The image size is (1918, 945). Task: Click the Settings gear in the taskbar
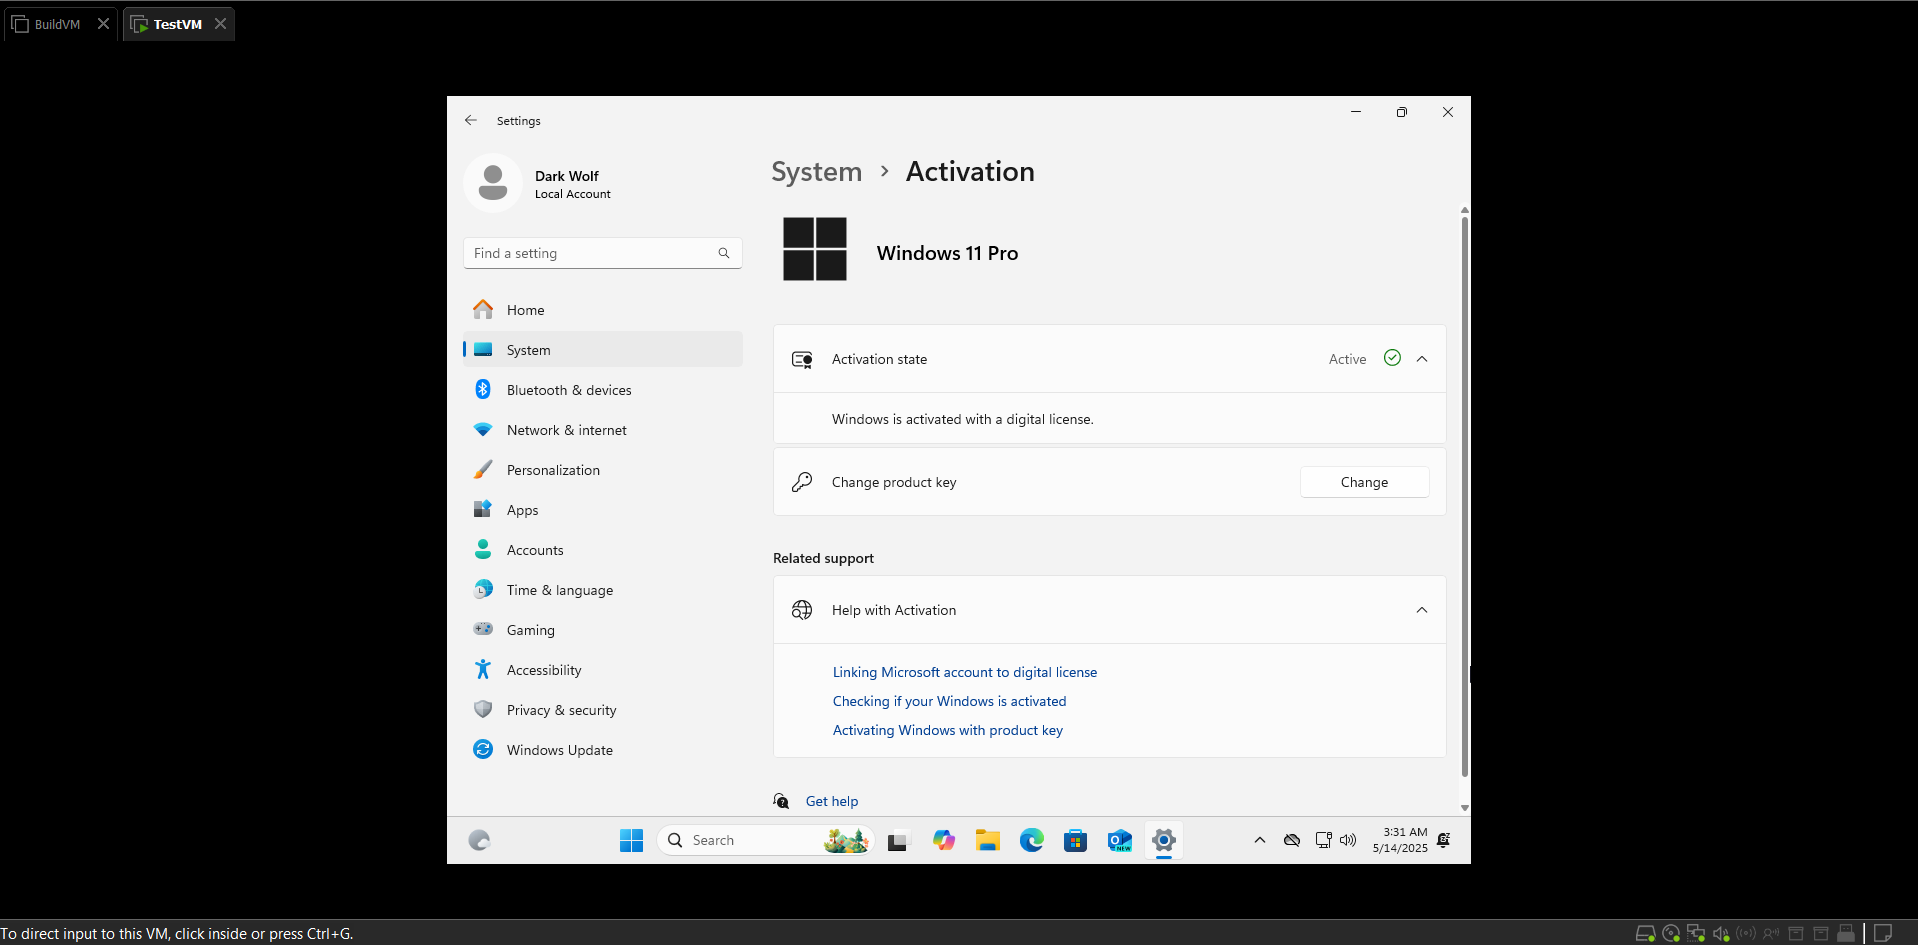click(1164, 841)
